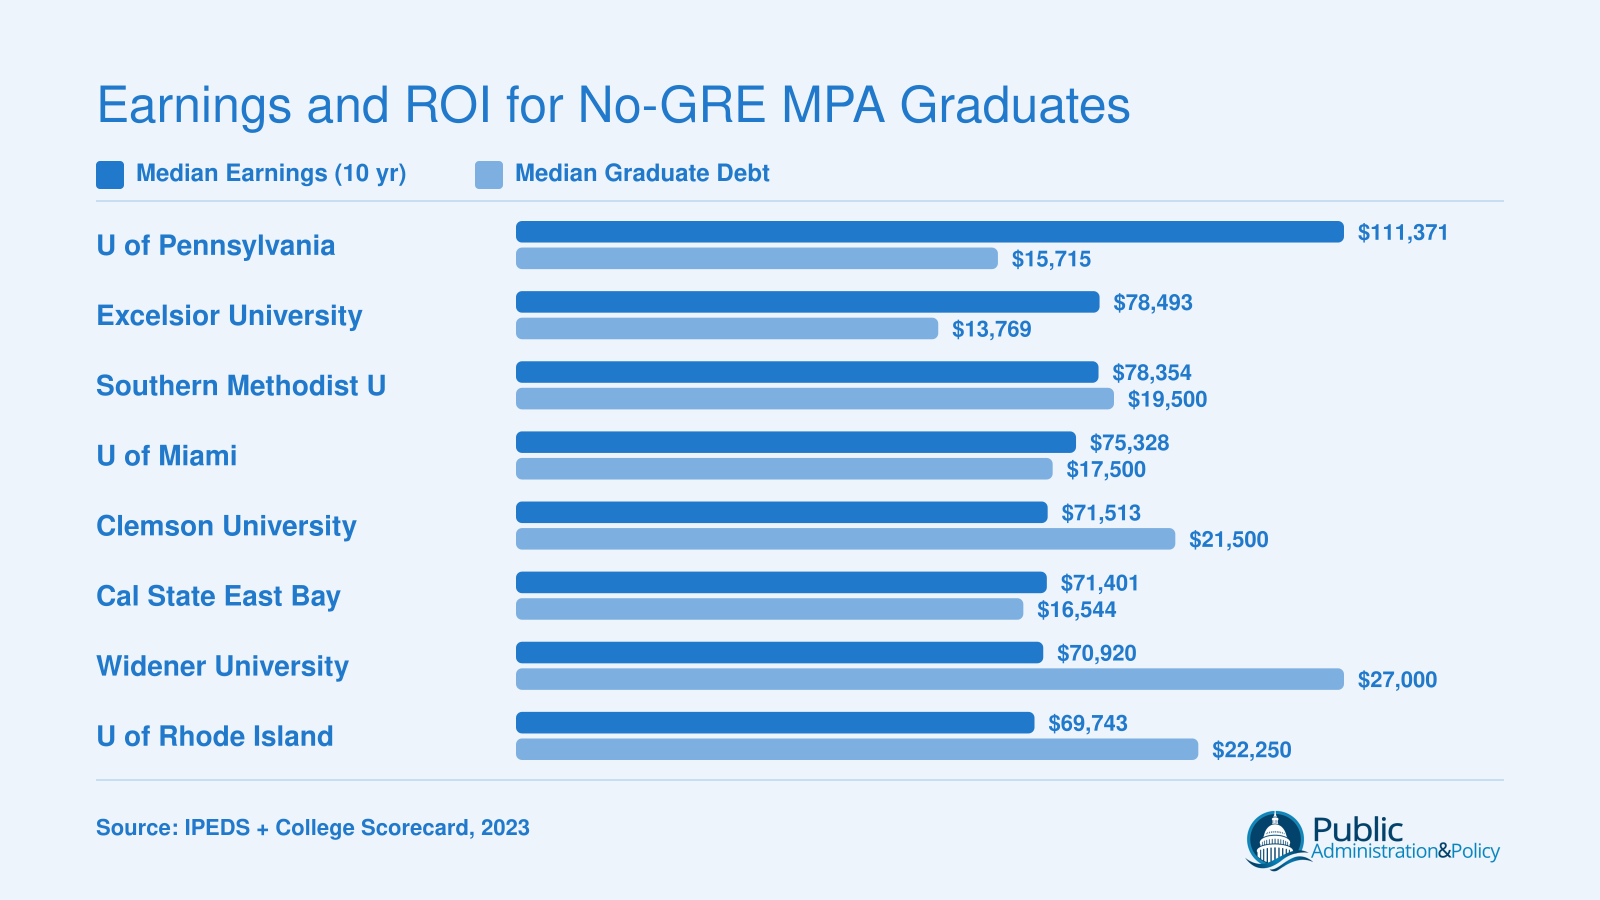Click the Clemson University debt bar
This screenshot has height=900, width=1600.
846,539
